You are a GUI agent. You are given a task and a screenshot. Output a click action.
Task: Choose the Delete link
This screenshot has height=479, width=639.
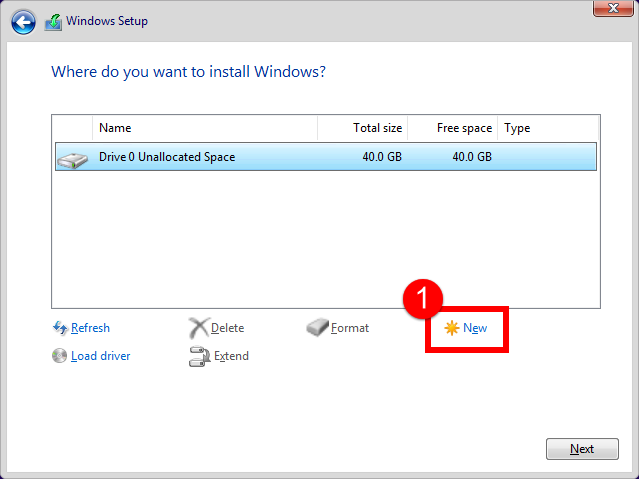227,328
